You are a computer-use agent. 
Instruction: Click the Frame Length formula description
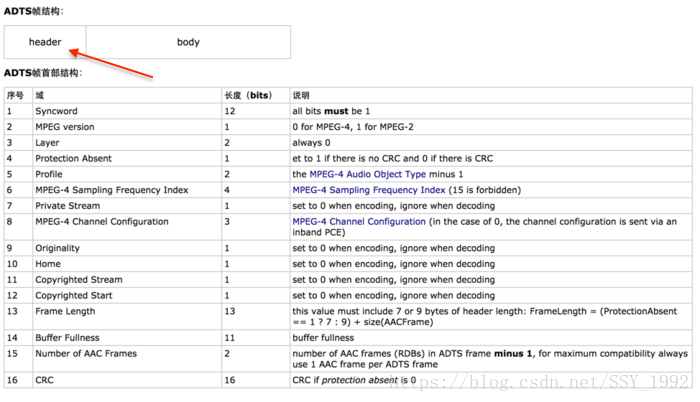tap(484, 317)
